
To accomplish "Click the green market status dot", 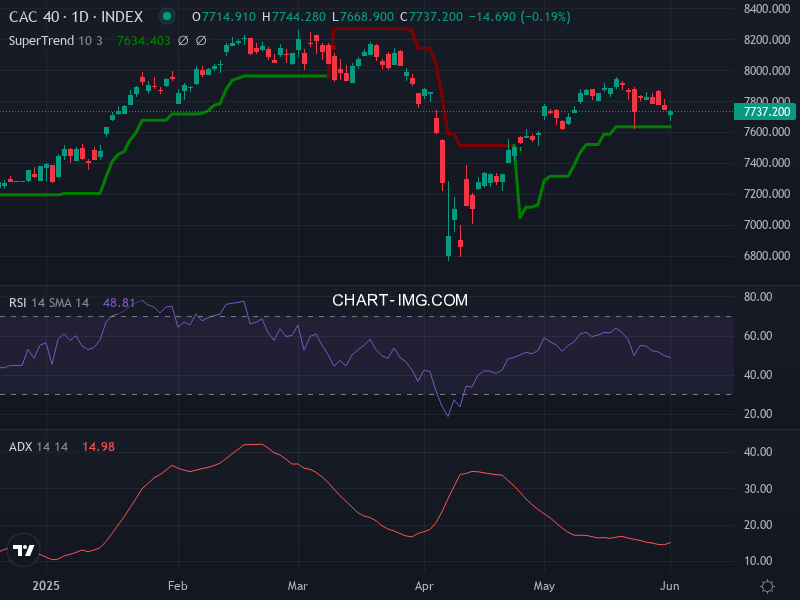I will point(166,16).
